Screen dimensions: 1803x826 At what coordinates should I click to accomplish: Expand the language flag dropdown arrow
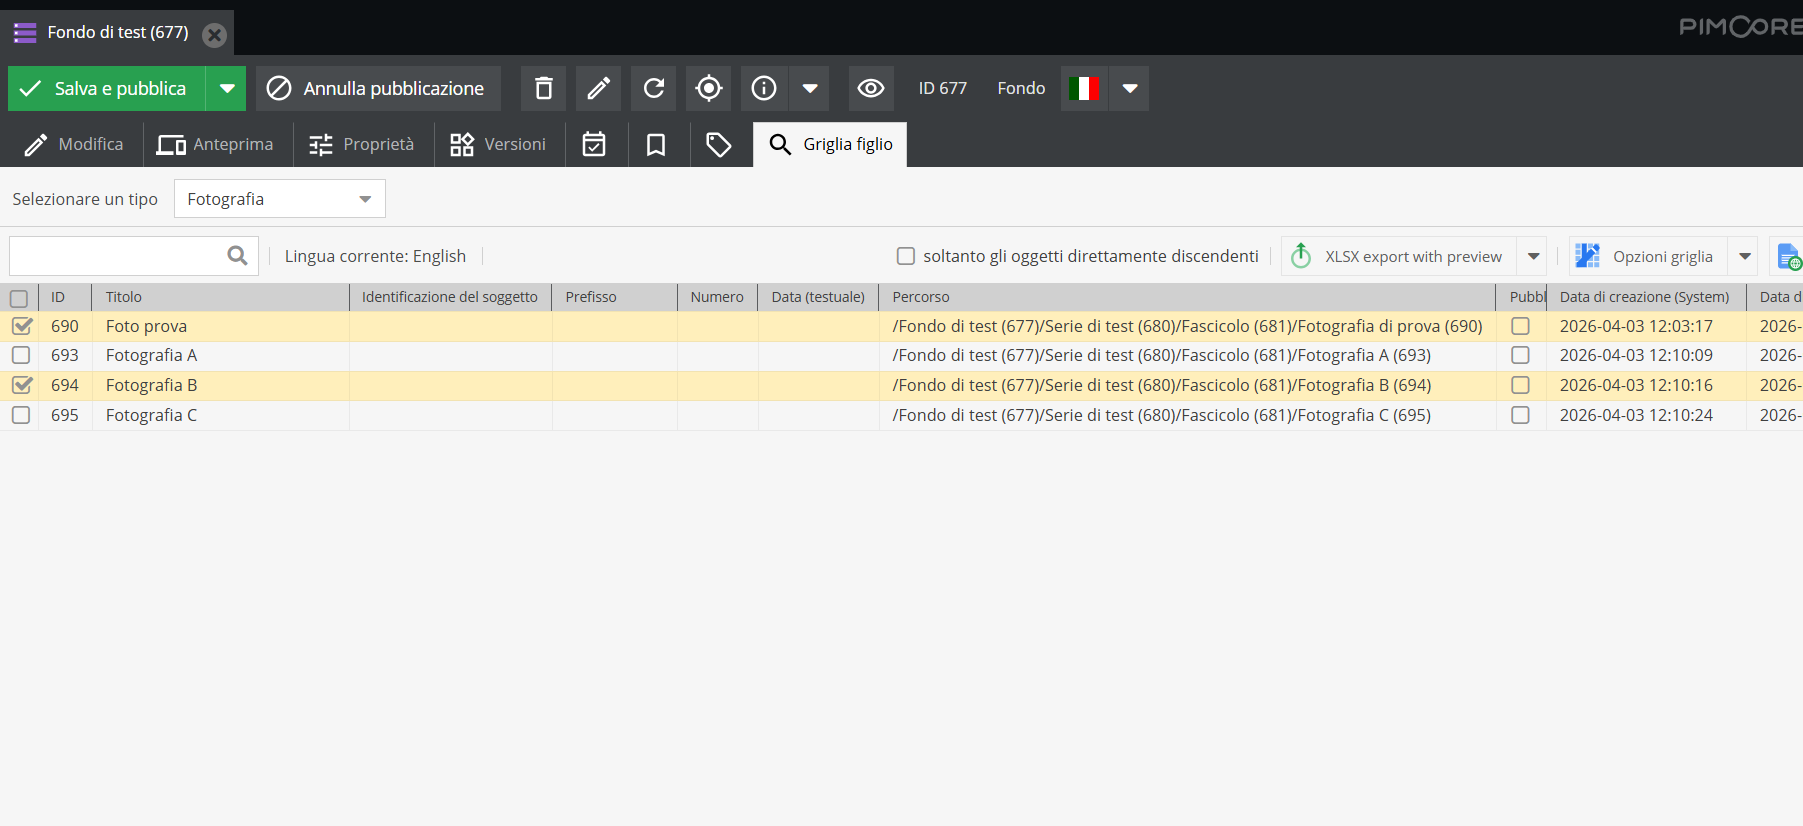click(x=1130, y=89)
